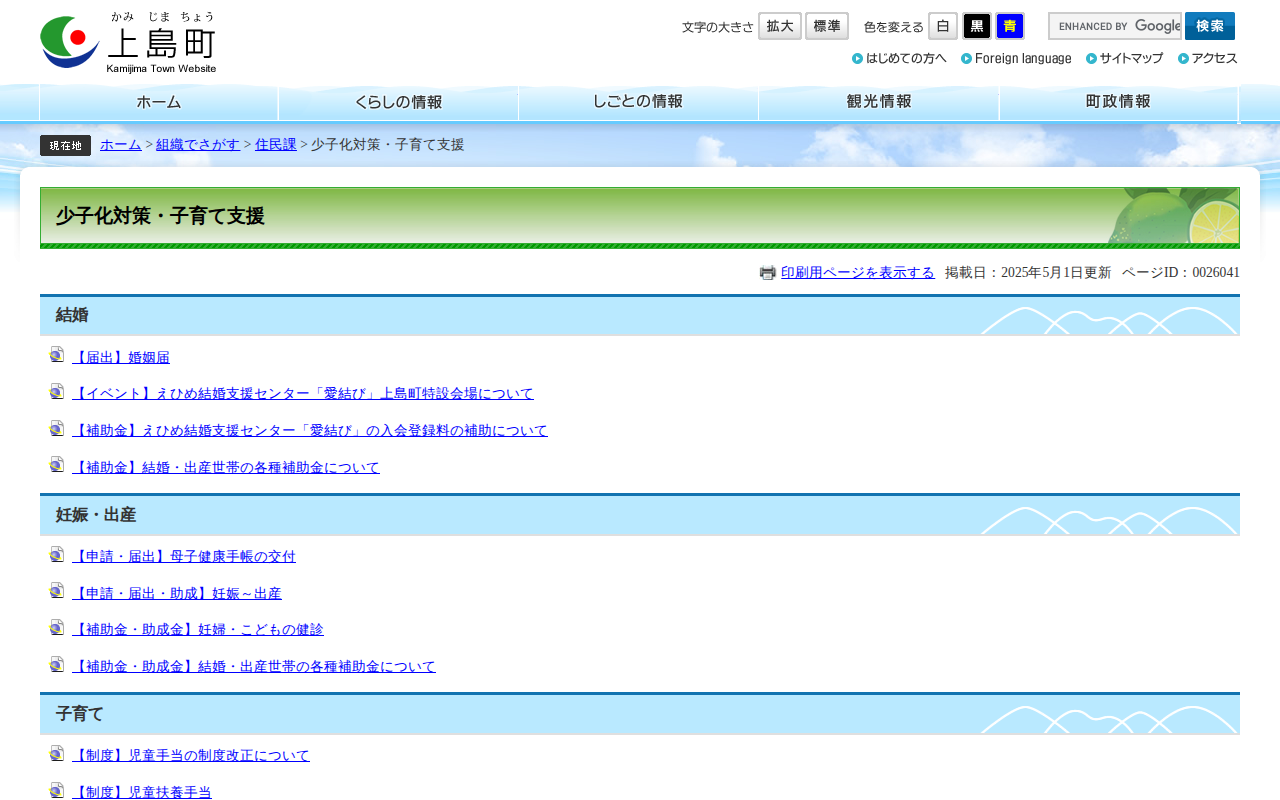Click the Kamijima Town logo
The image size is (1280, 800).
[x=128, y=43]
